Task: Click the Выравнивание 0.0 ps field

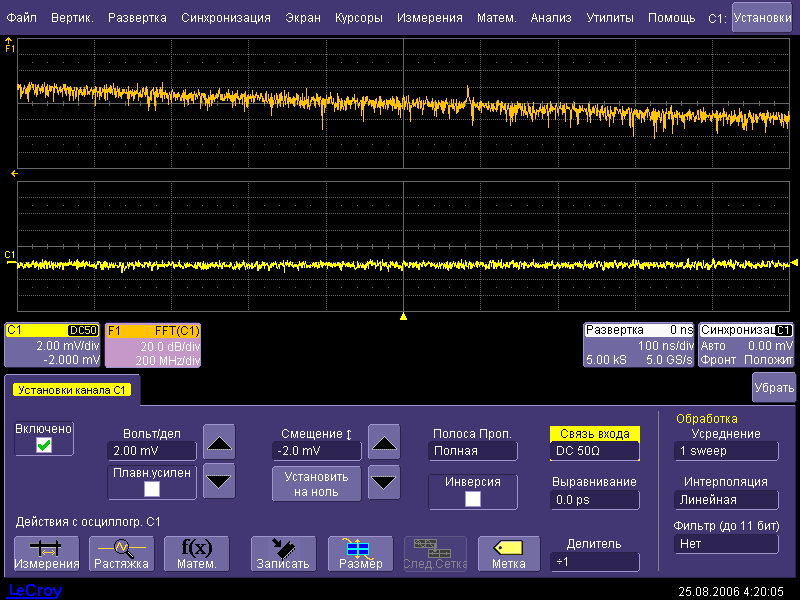Action: coord(594,499)
